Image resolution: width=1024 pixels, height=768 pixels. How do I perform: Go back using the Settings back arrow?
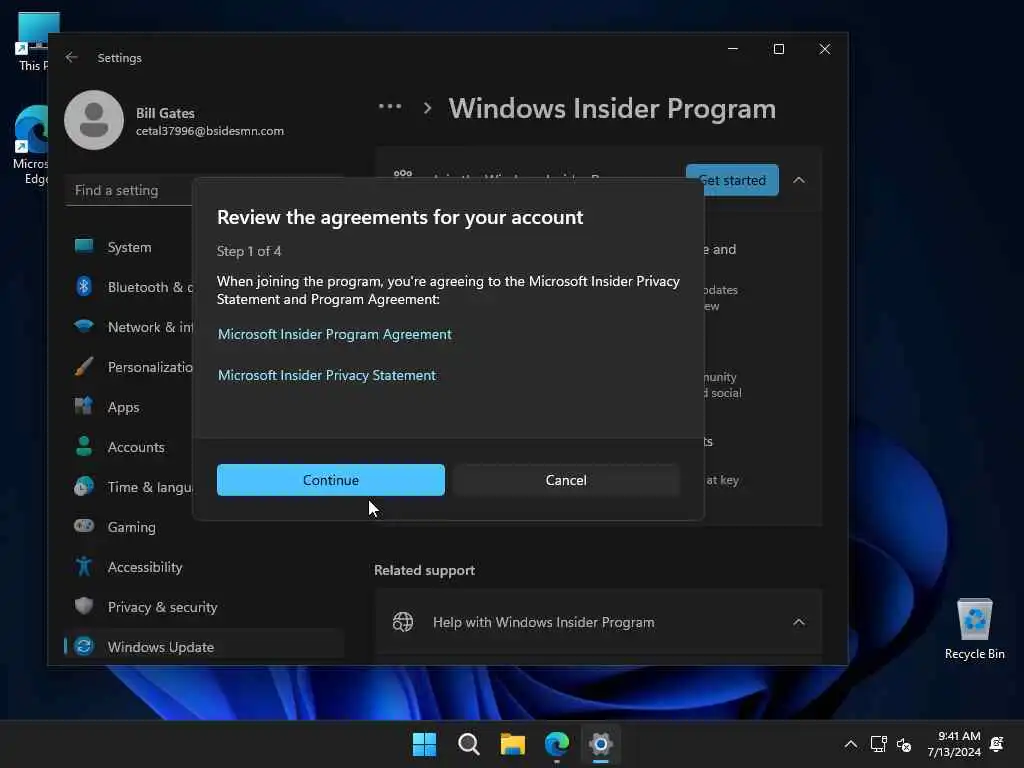point(71,57)
